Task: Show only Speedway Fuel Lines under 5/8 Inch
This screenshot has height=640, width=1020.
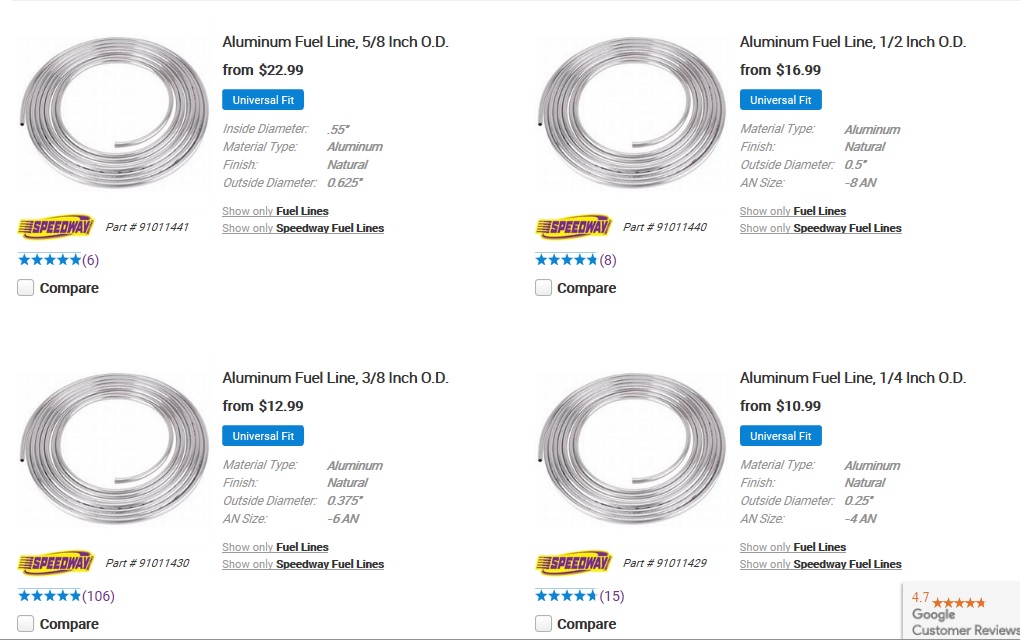Action: point(303,228)
